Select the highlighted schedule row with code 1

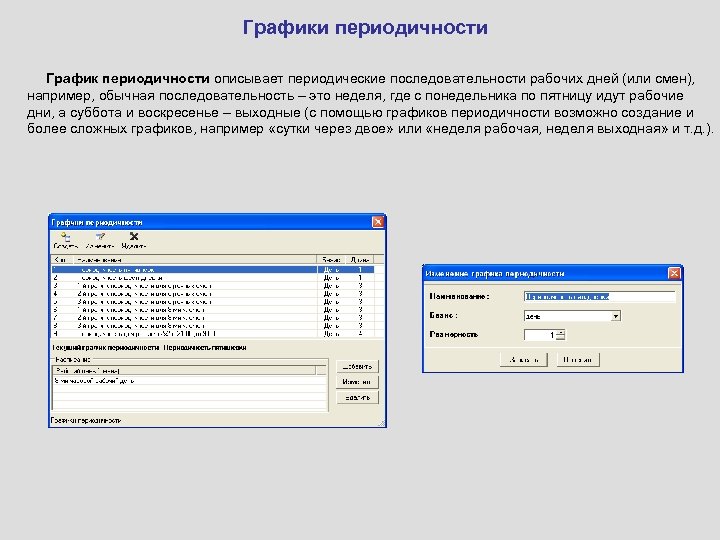[x=213, y=270]
